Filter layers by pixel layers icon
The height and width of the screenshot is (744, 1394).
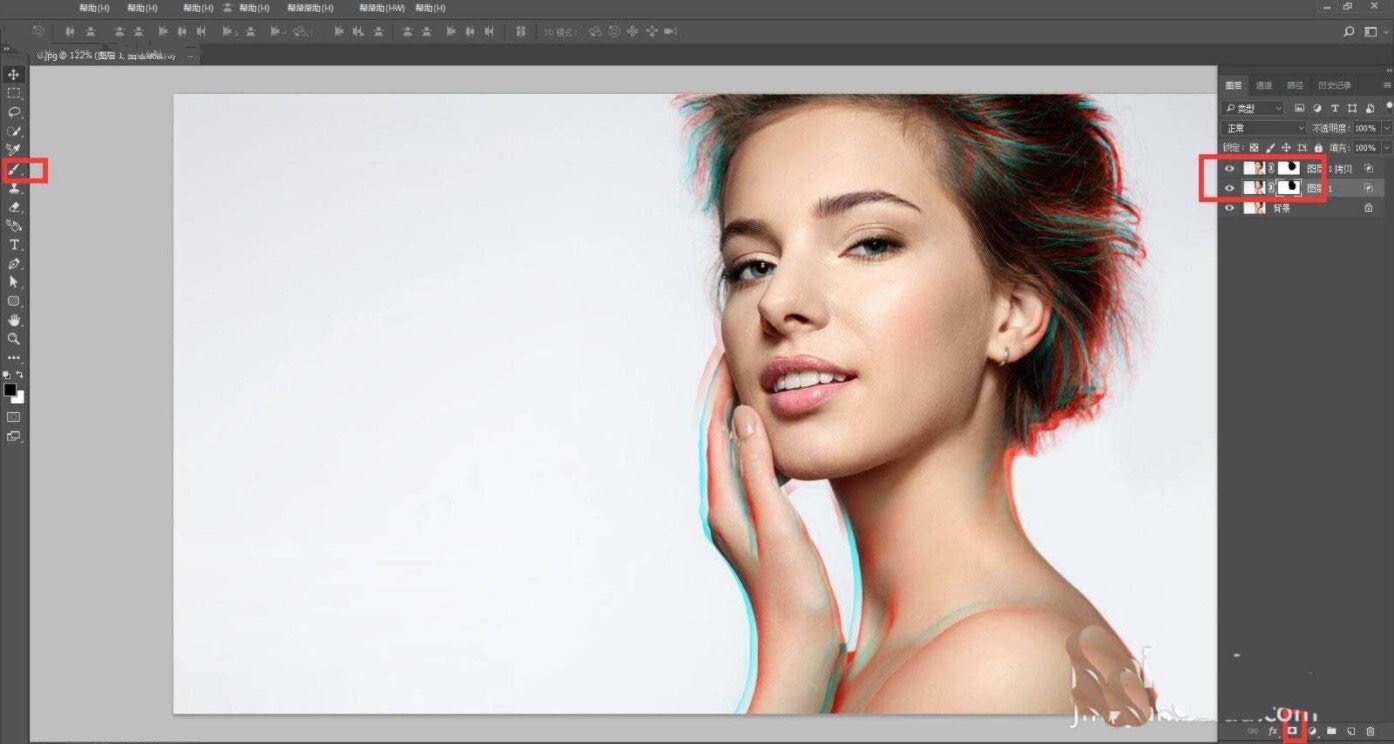click(1299, 108)
